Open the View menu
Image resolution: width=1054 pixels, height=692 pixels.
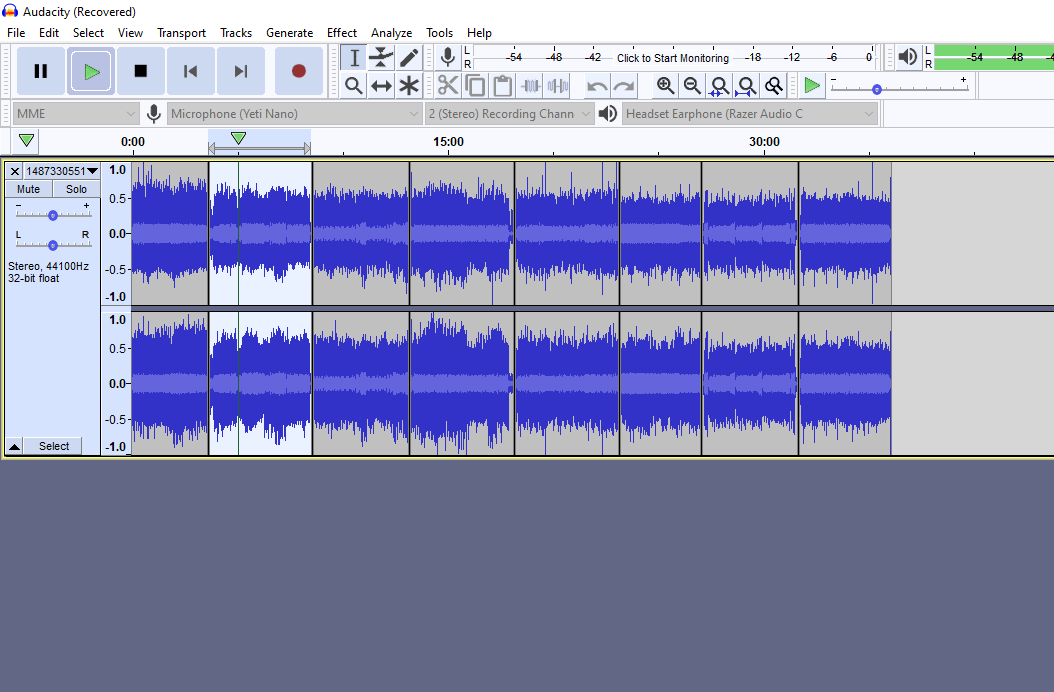point(130,32)
